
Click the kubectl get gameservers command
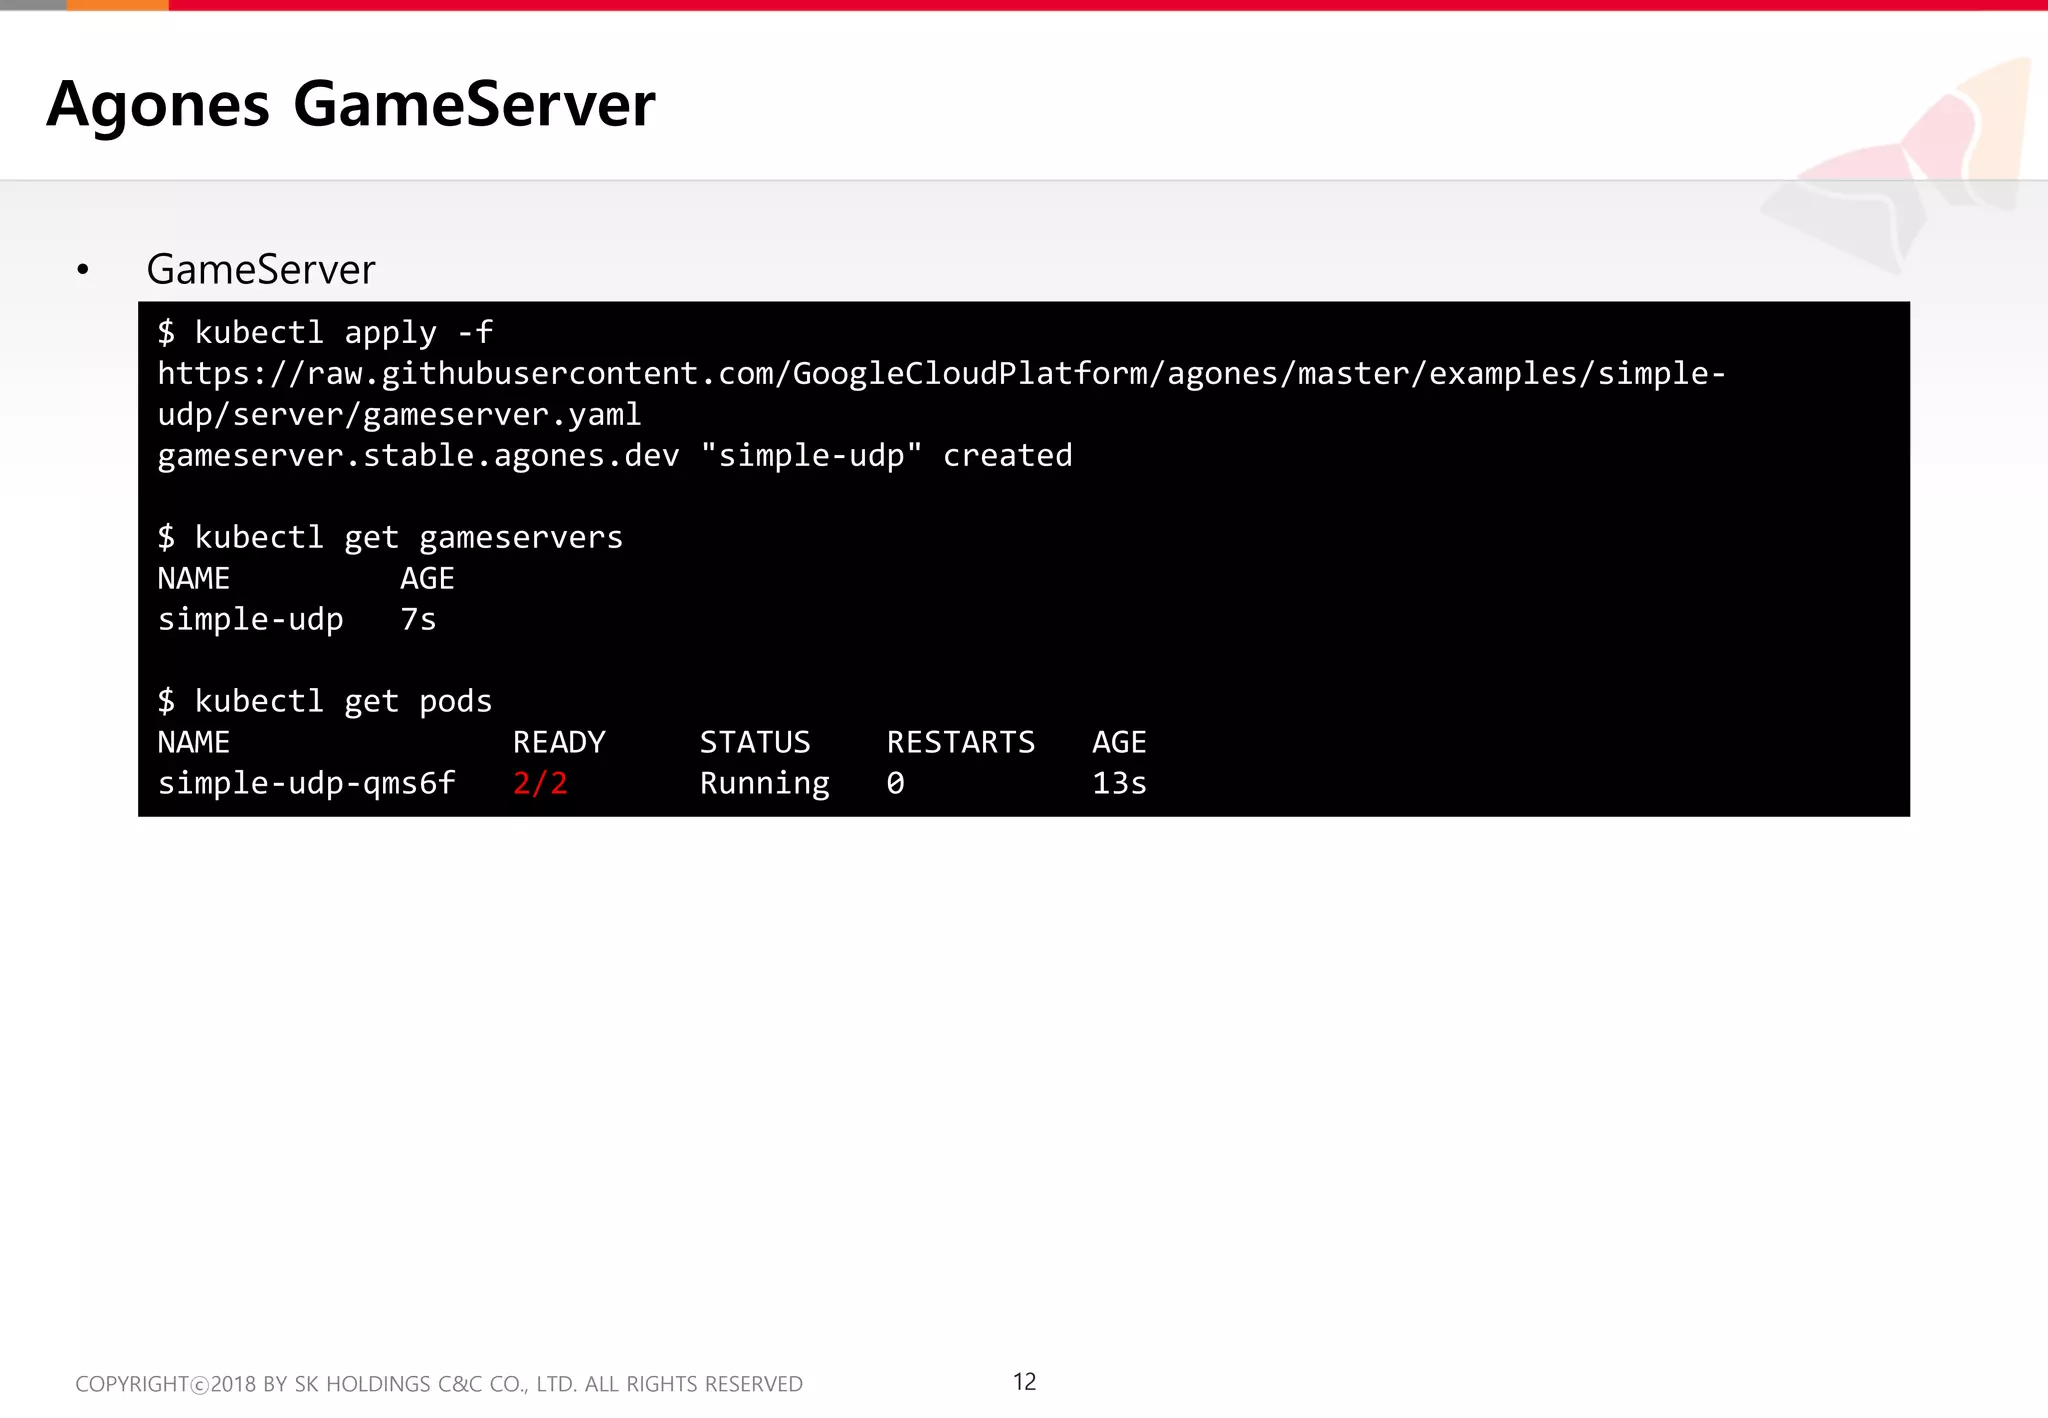(390, 537)
